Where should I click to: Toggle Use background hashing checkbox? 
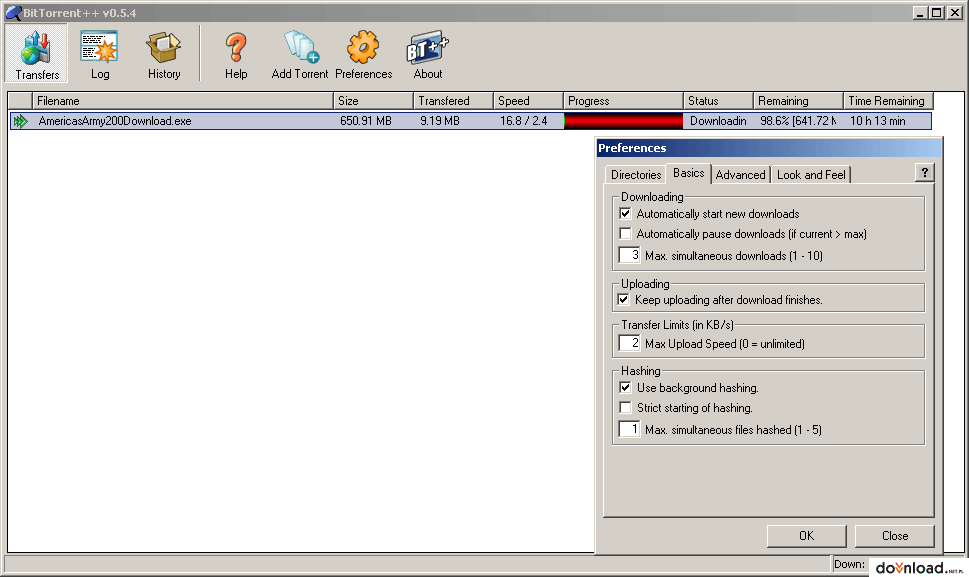tap(625, 387)
